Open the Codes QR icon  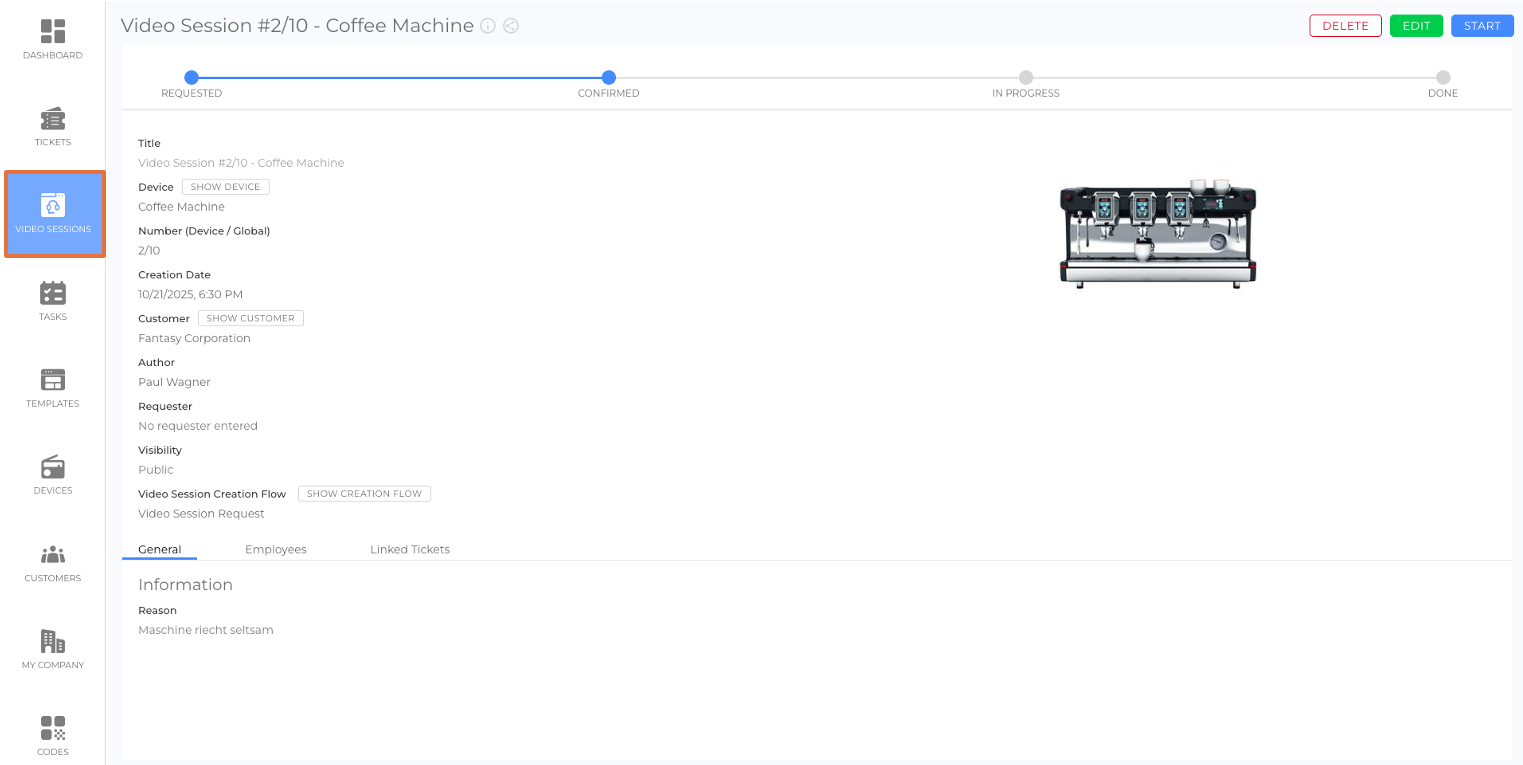53,728
